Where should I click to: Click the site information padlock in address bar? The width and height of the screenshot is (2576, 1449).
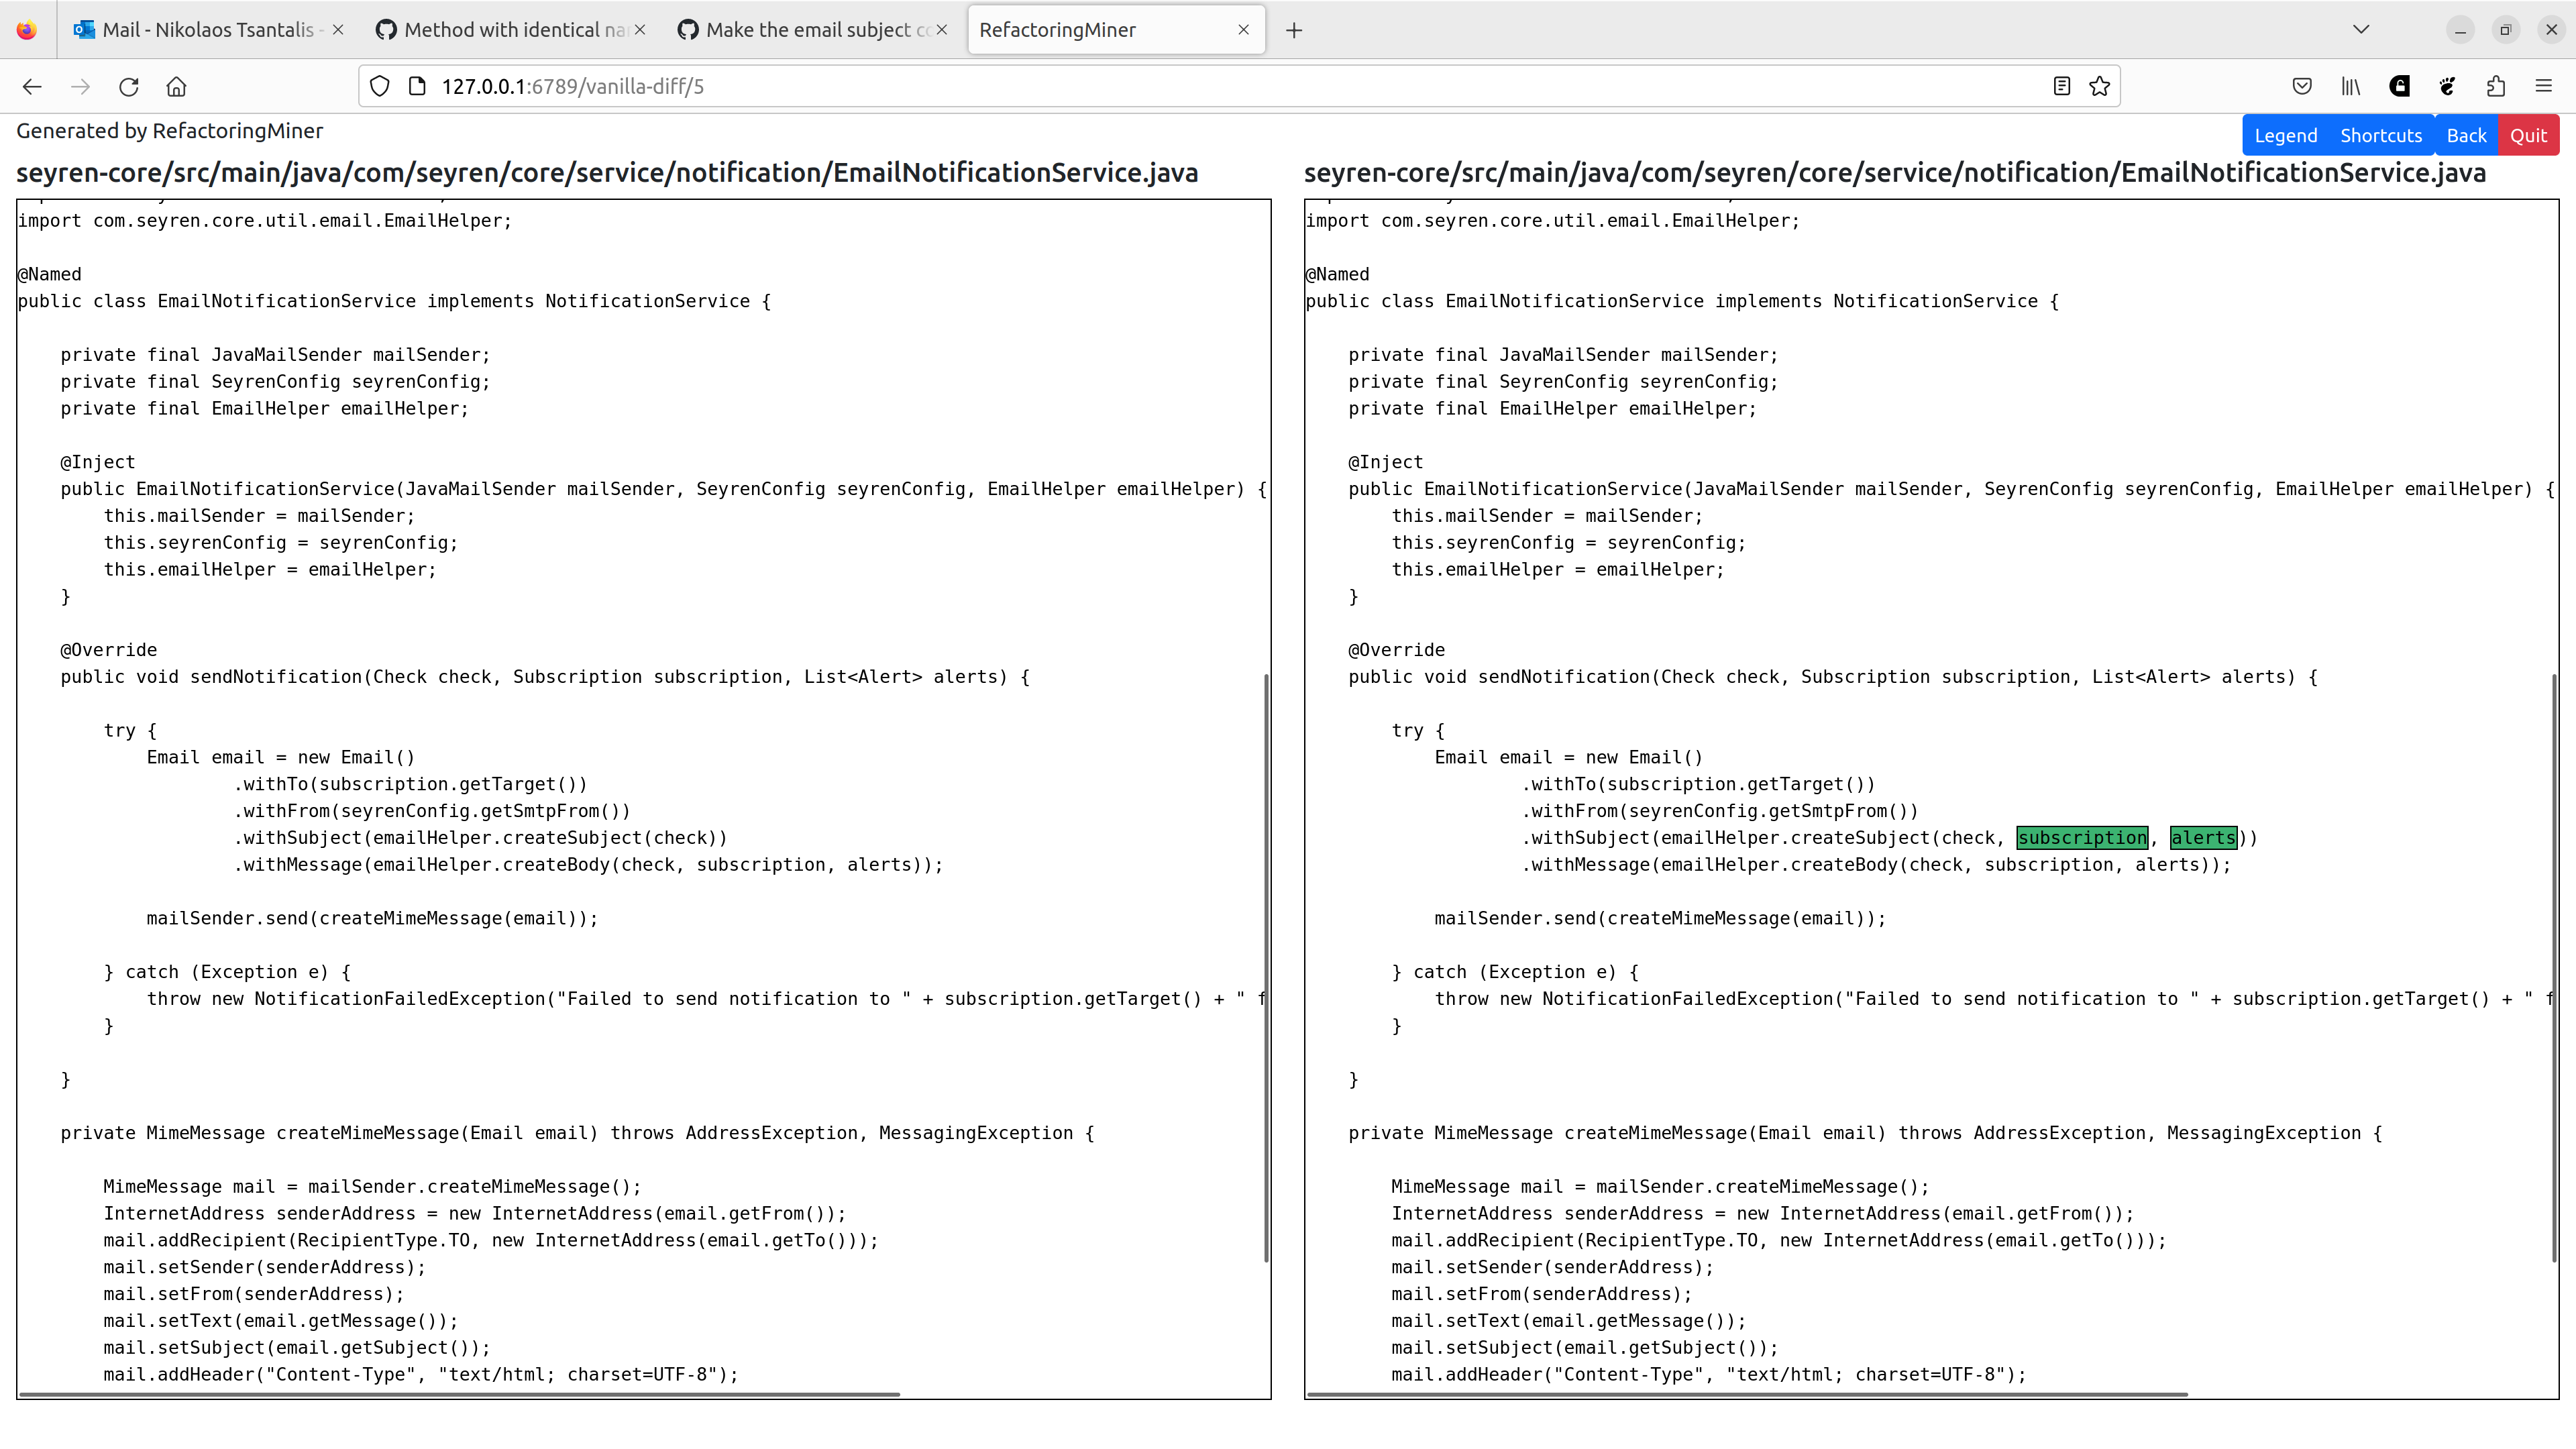click(x=417, y=86)
